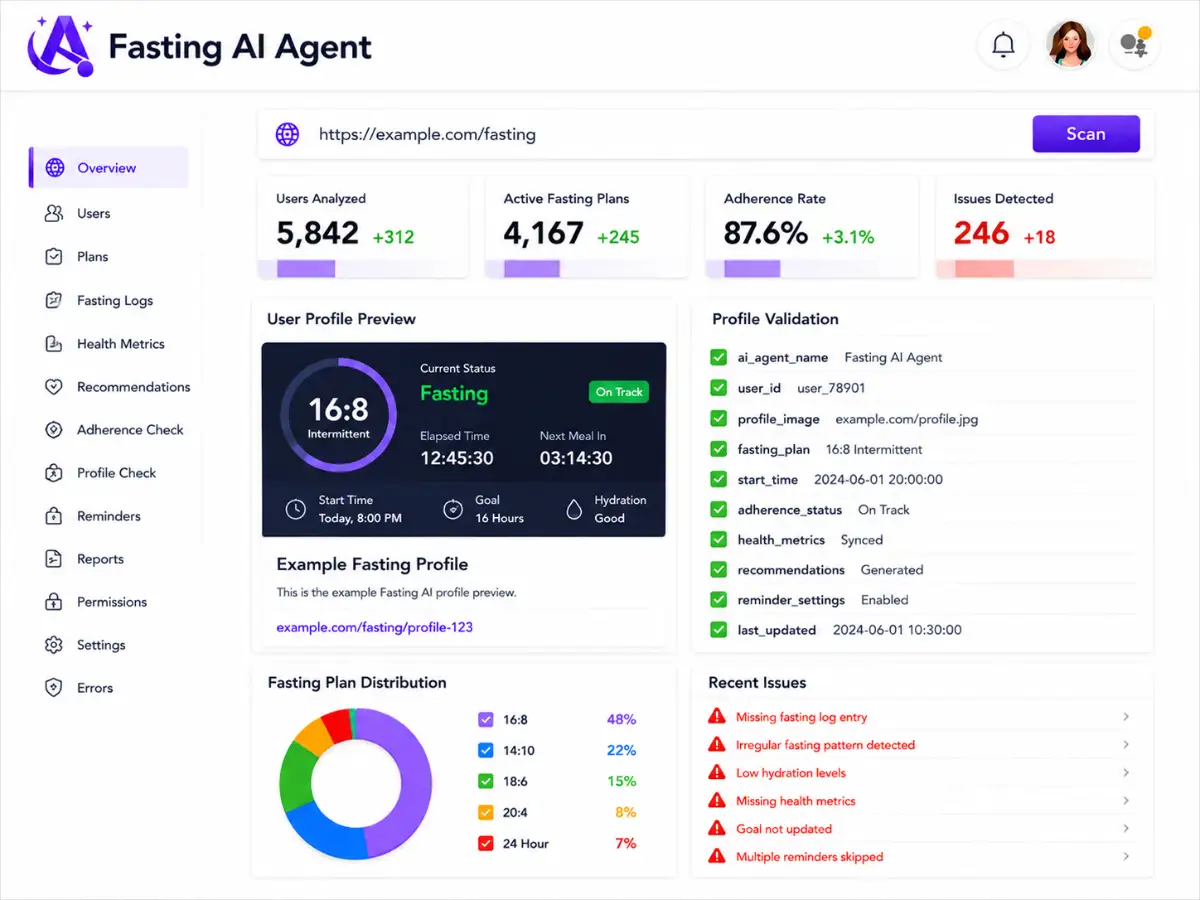Viewport: 1200px width, 900px height.
Task: Toggle the adherence_status checkbox
Action: (718, 509)
